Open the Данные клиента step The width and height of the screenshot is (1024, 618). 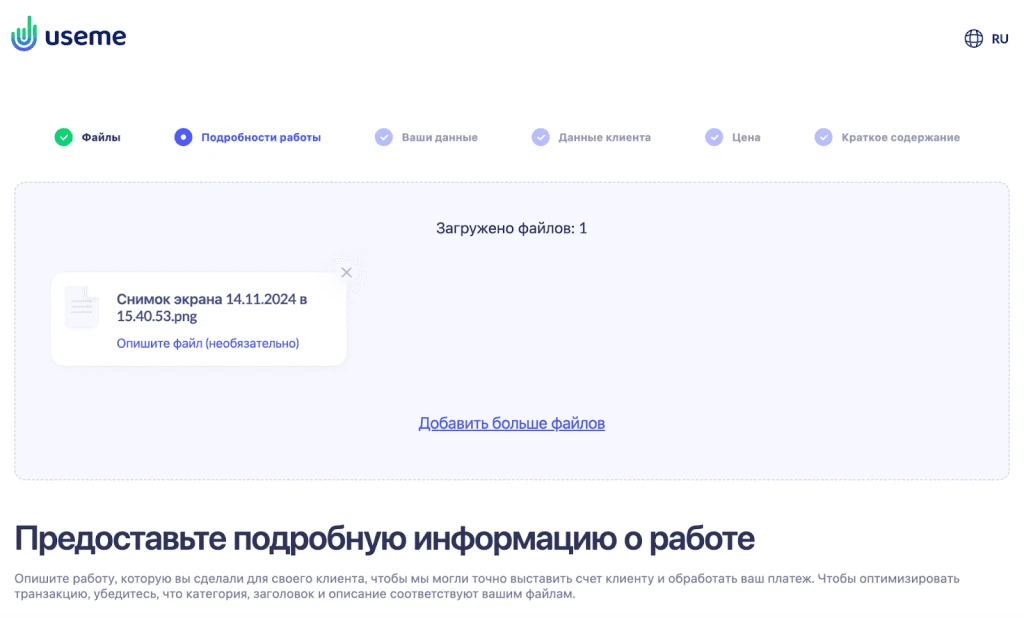click(x=604, y=137)
